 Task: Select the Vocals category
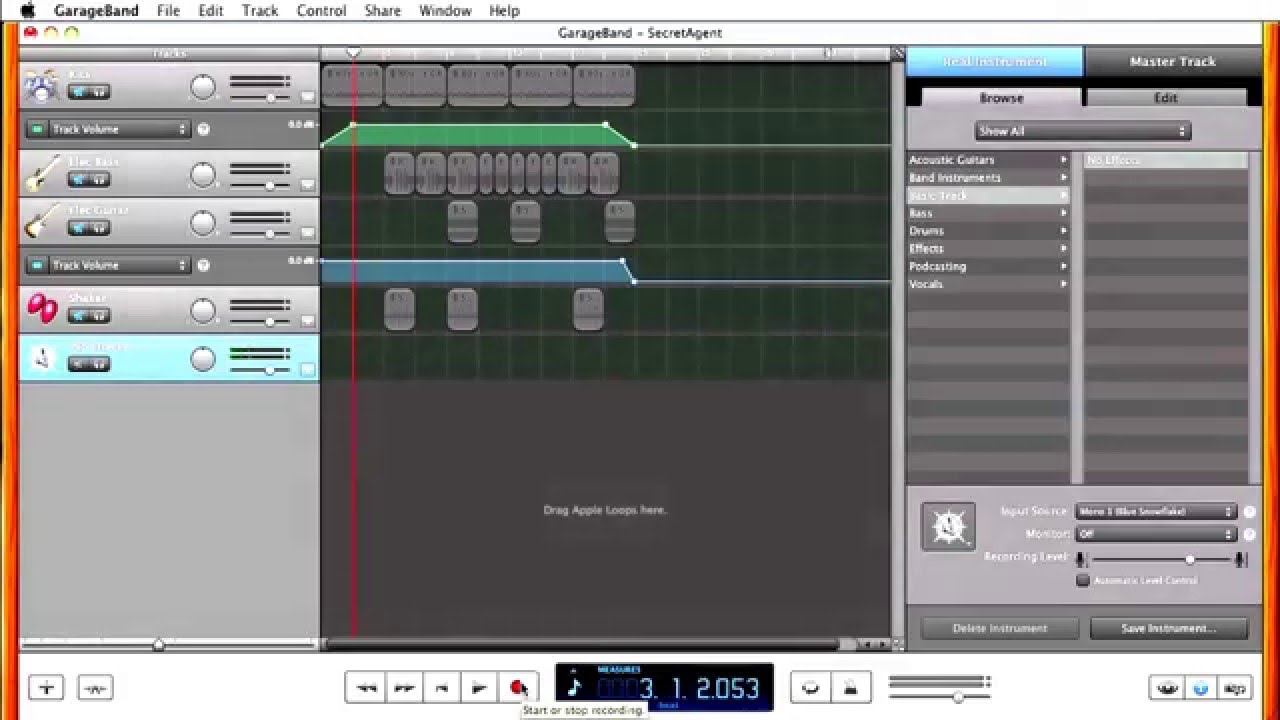tap(988, 284)
